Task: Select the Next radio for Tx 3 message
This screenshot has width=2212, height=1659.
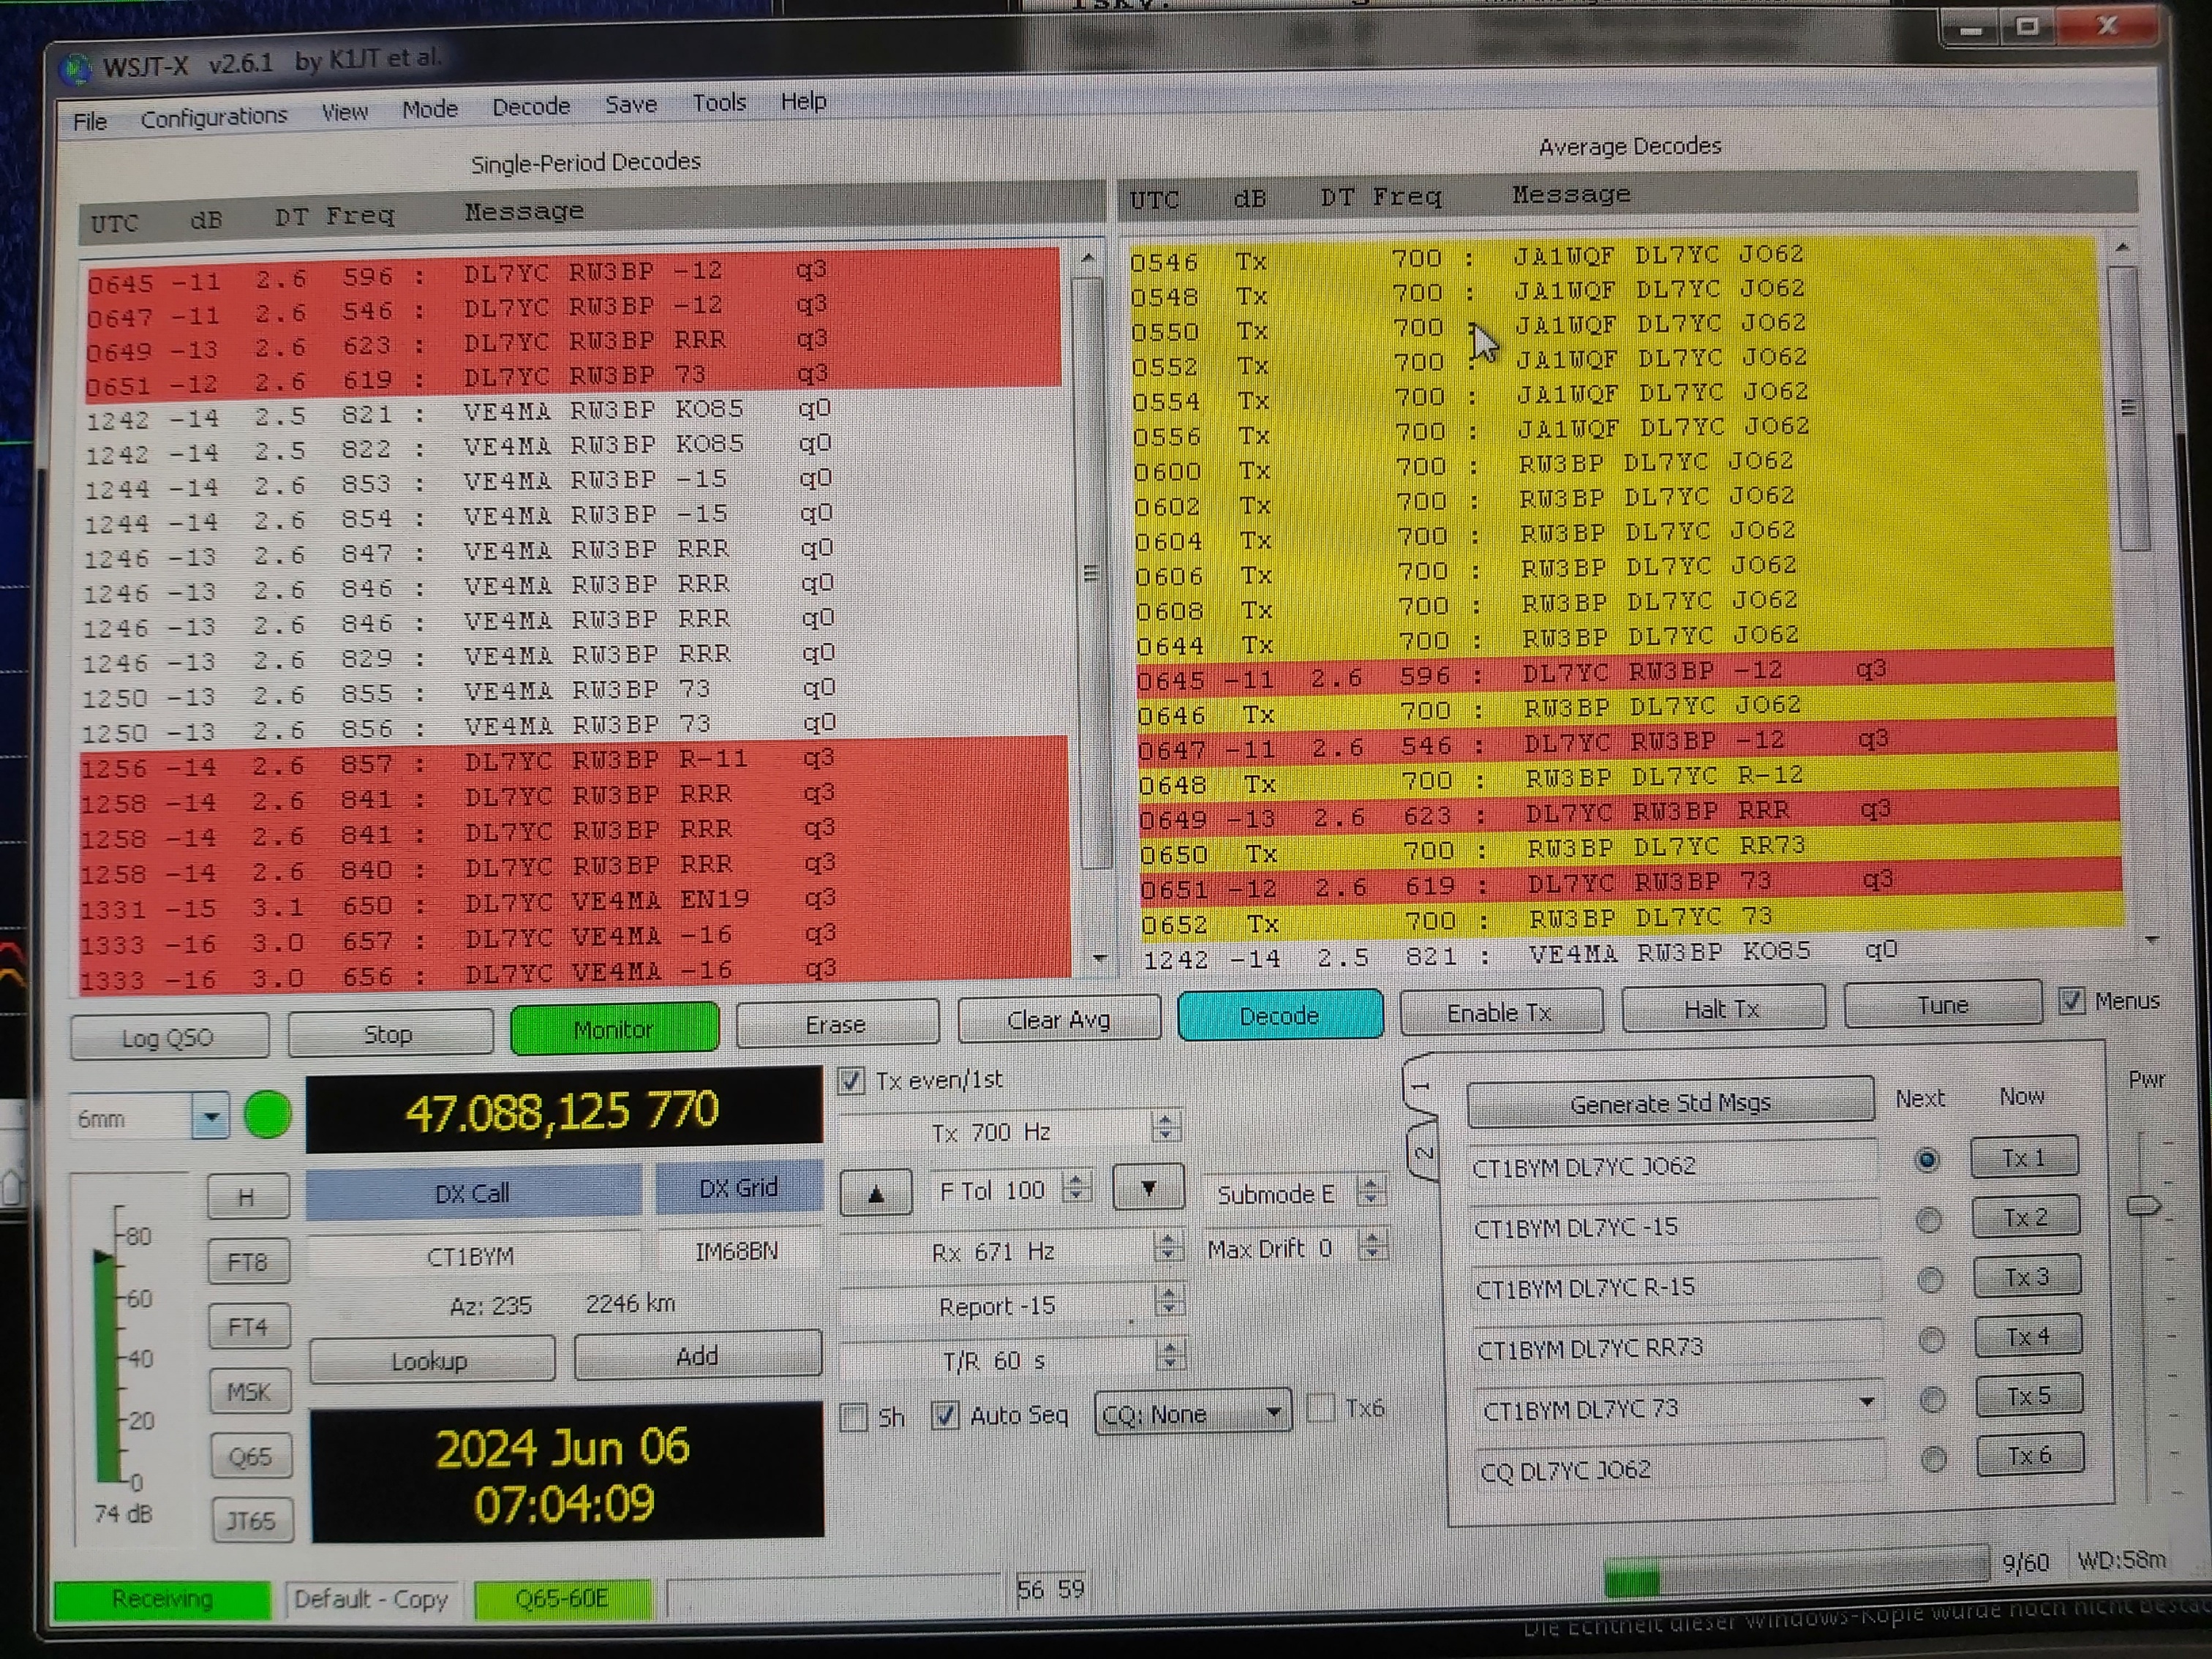Action: [x=1930, y=1280]
